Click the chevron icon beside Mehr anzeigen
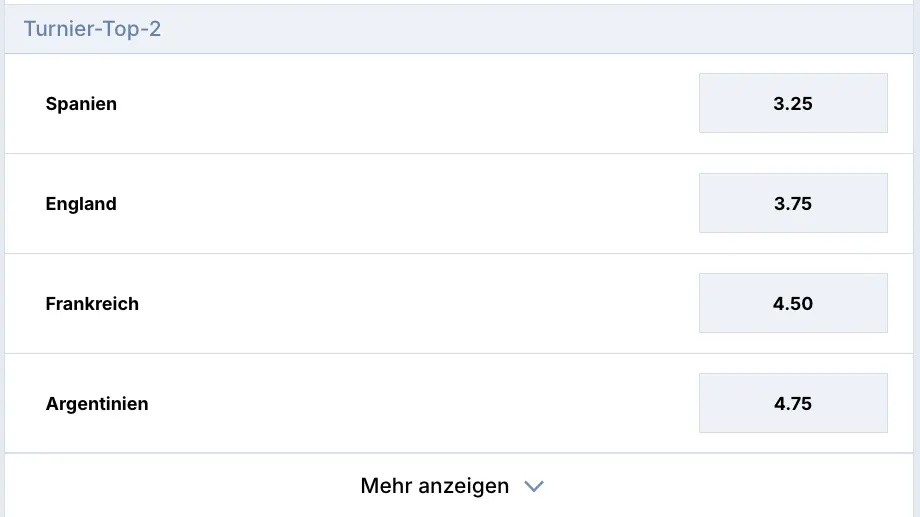Image resolution: width=920 pixels, height=517 pixels. tap(534, 487)
